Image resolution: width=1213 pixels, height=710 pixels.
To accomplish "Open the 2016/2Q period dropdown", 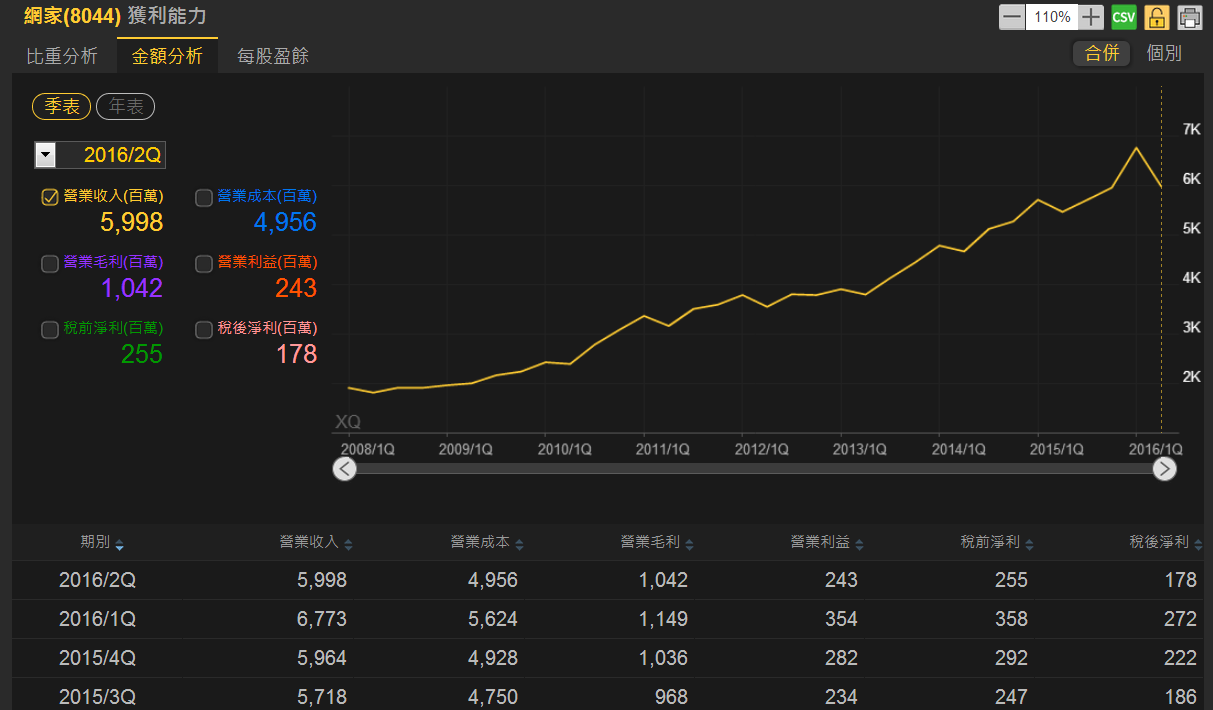I will (x=46, y=155).
